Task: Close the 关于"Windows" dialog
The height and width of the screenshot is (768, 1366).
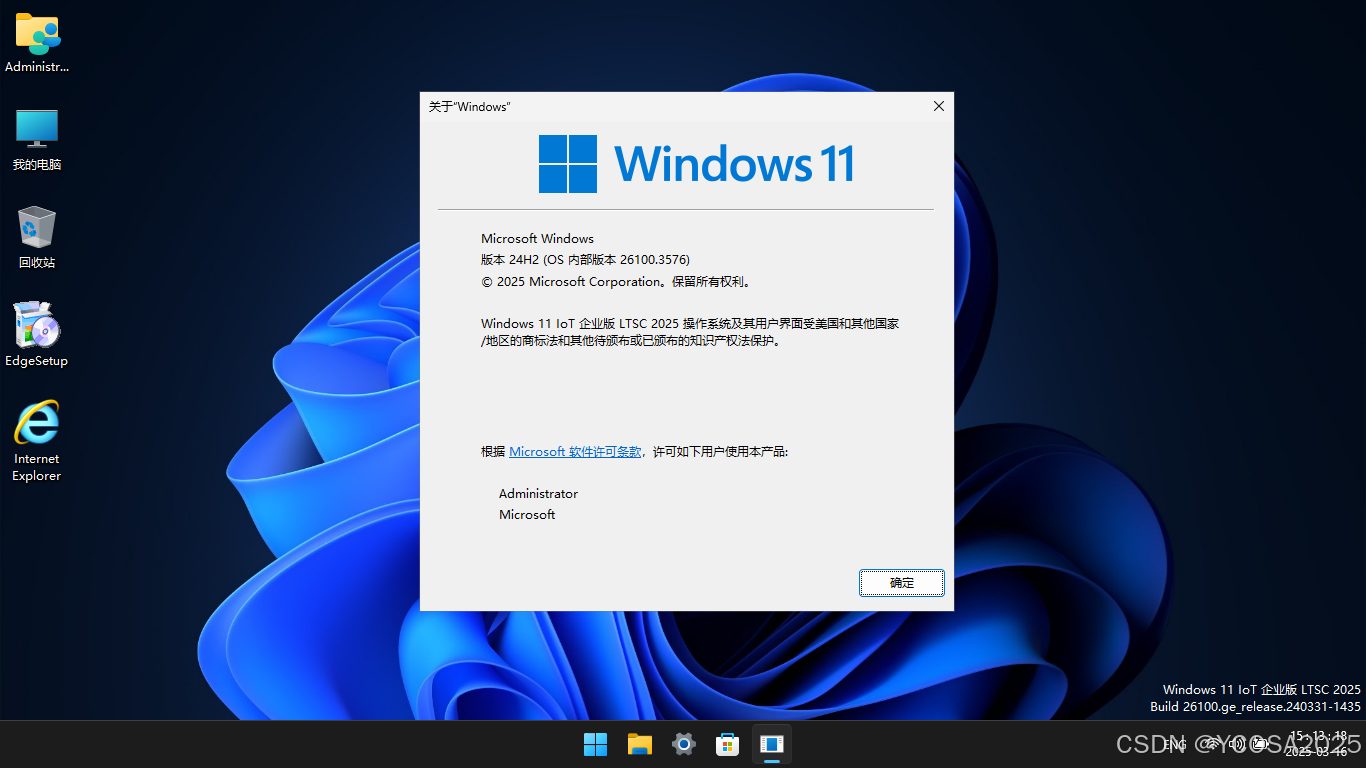Action: point(938,106)
